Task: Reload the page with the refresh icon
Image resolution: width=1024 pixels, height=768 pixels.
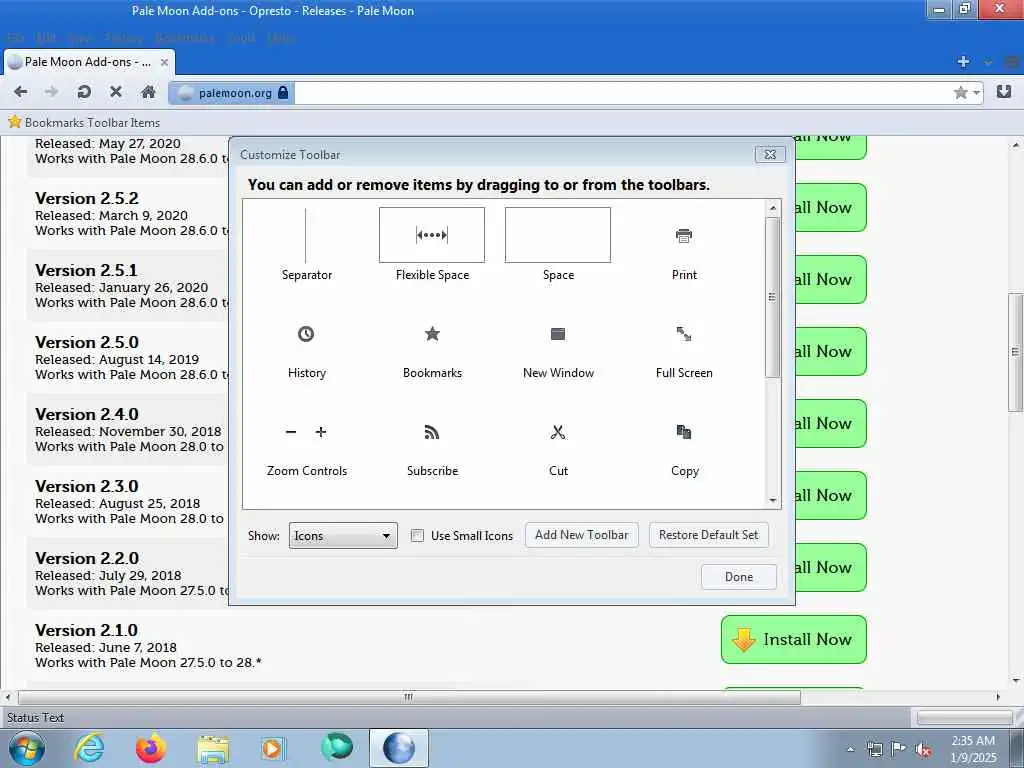Action: pos(84,91)
